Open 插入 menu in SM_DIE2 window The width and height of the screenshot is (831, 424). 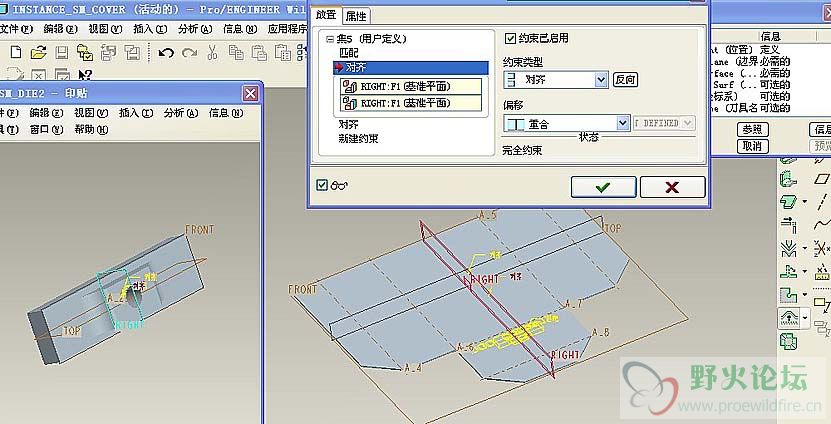[x=136, y=112]
